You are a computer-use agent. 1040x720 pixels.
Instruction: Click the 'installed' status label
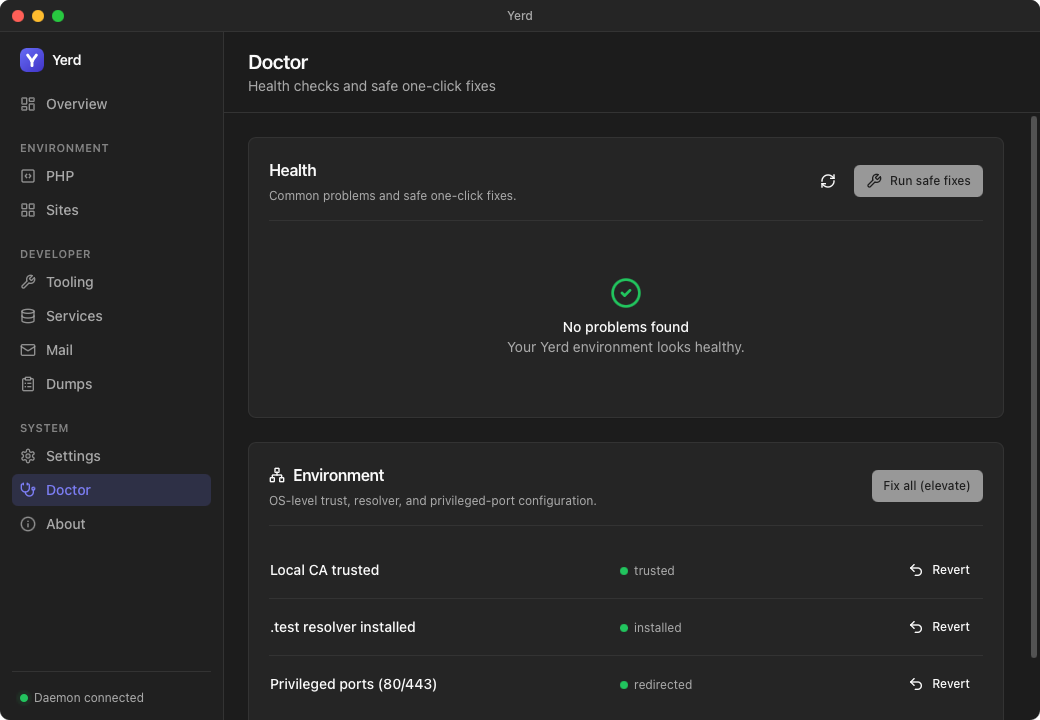click(657, 628)
